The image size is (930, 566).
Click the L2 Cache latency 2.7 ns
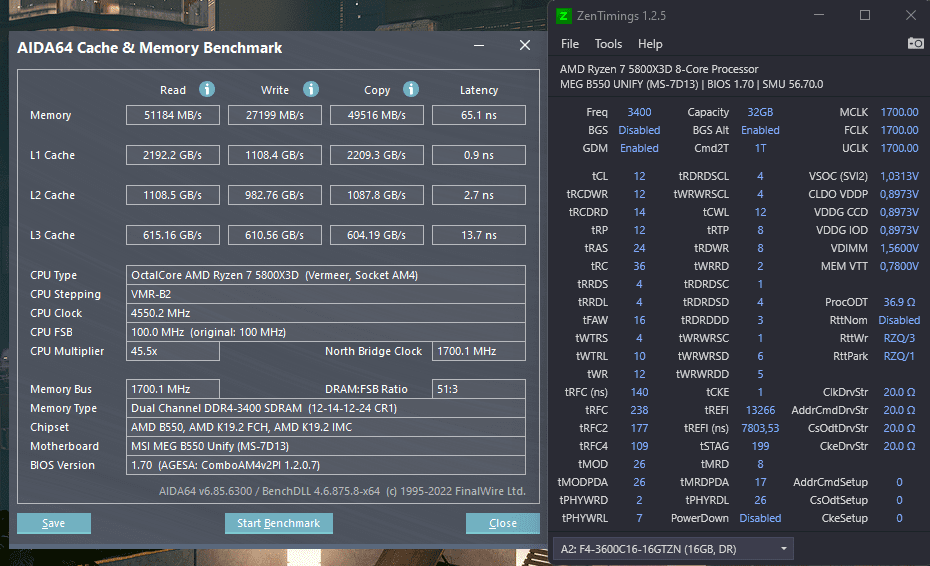pos(479,195)
